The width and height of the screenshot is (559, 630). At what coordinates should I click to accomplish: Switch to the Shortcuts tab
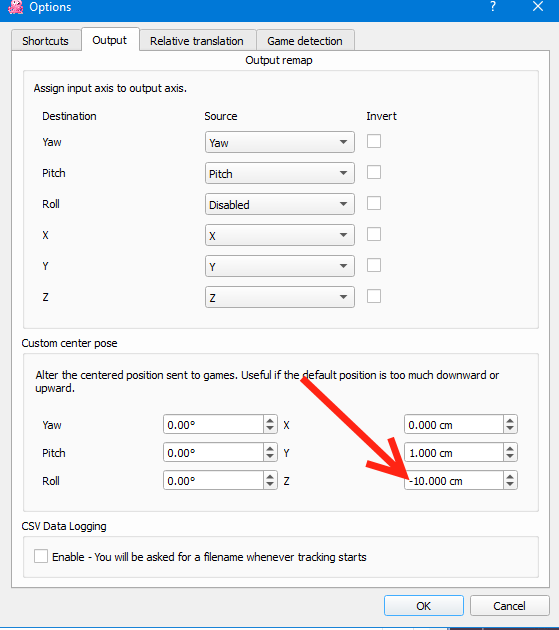pyautogui.click(x=46, y=41)
